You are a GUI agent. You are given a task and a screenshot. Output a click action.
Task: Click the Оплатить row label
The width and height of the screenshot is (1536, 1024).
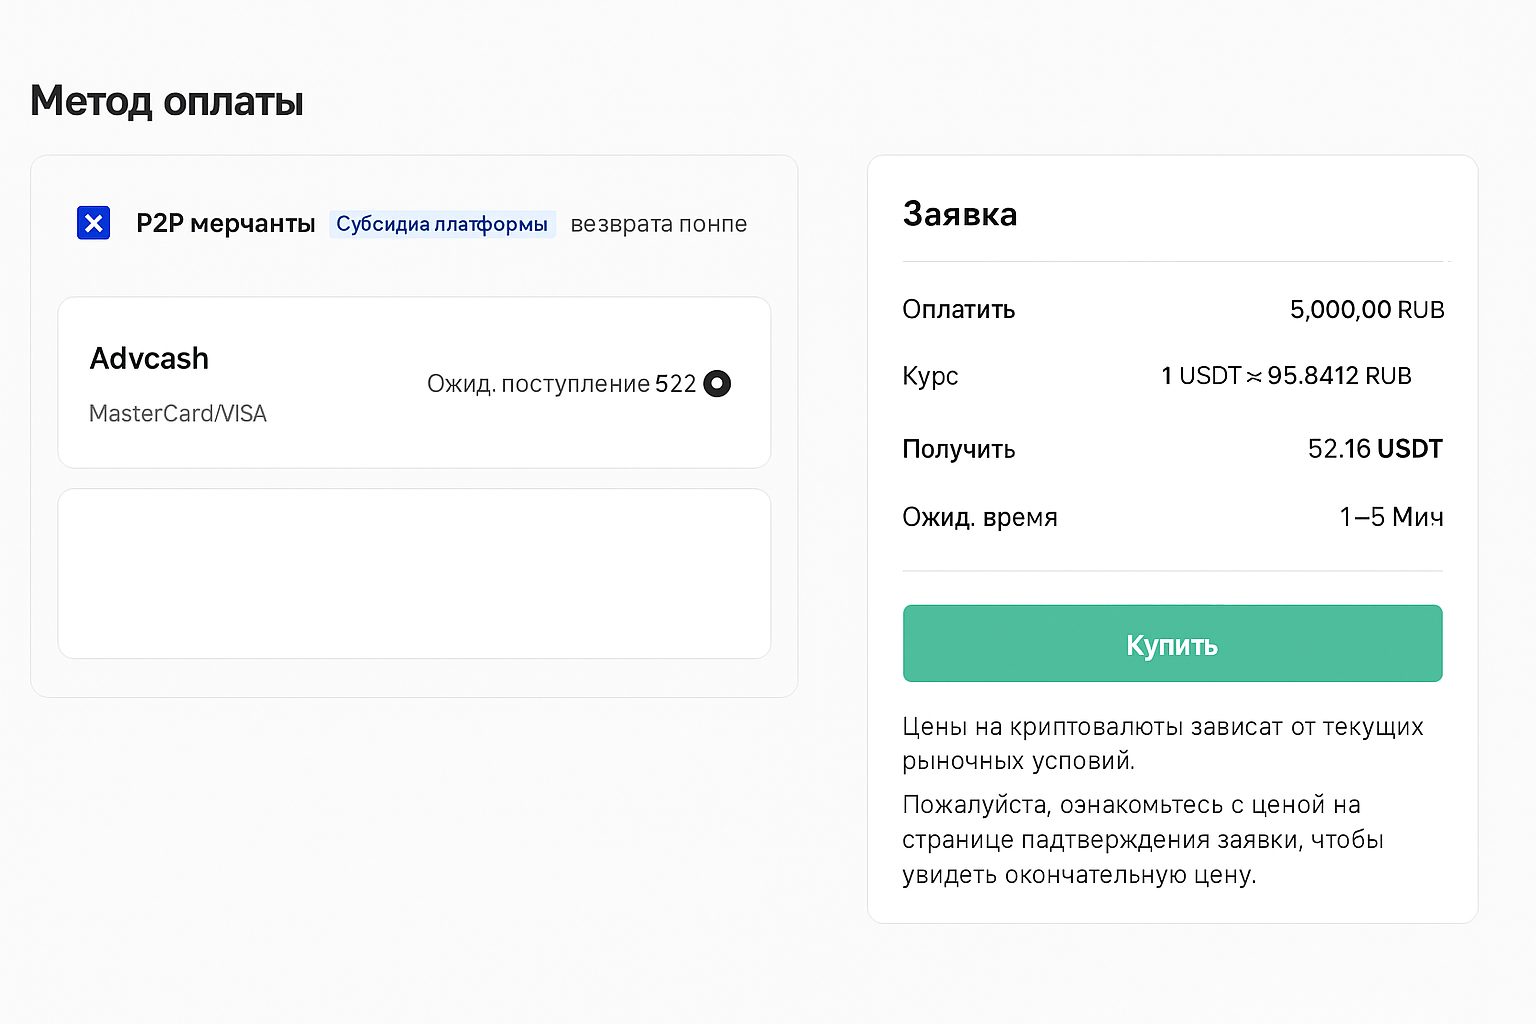coord(958,310)
